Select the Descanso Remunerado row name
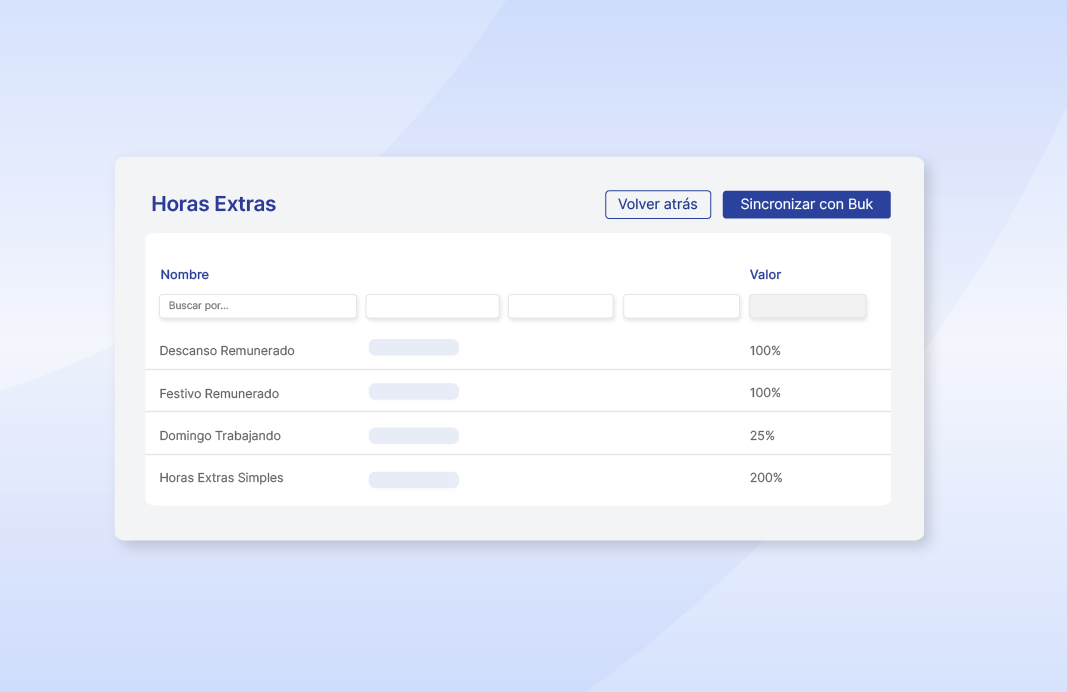The image size is (1067, 692). [x=227, y=350]
